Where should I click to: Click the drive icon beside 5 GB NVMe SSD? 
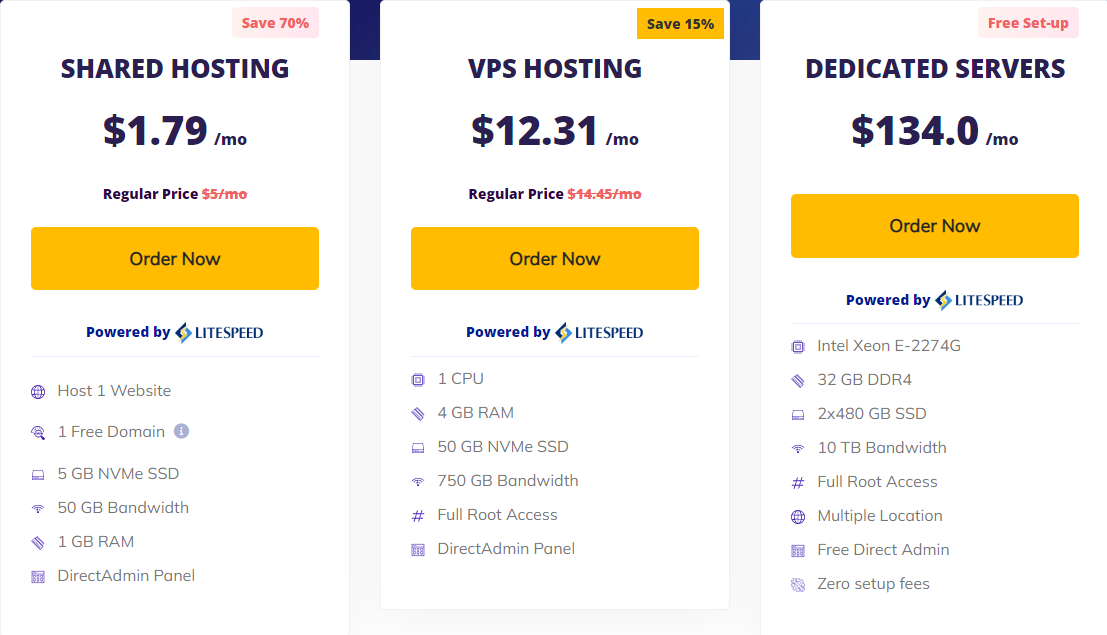coord(38,475)
